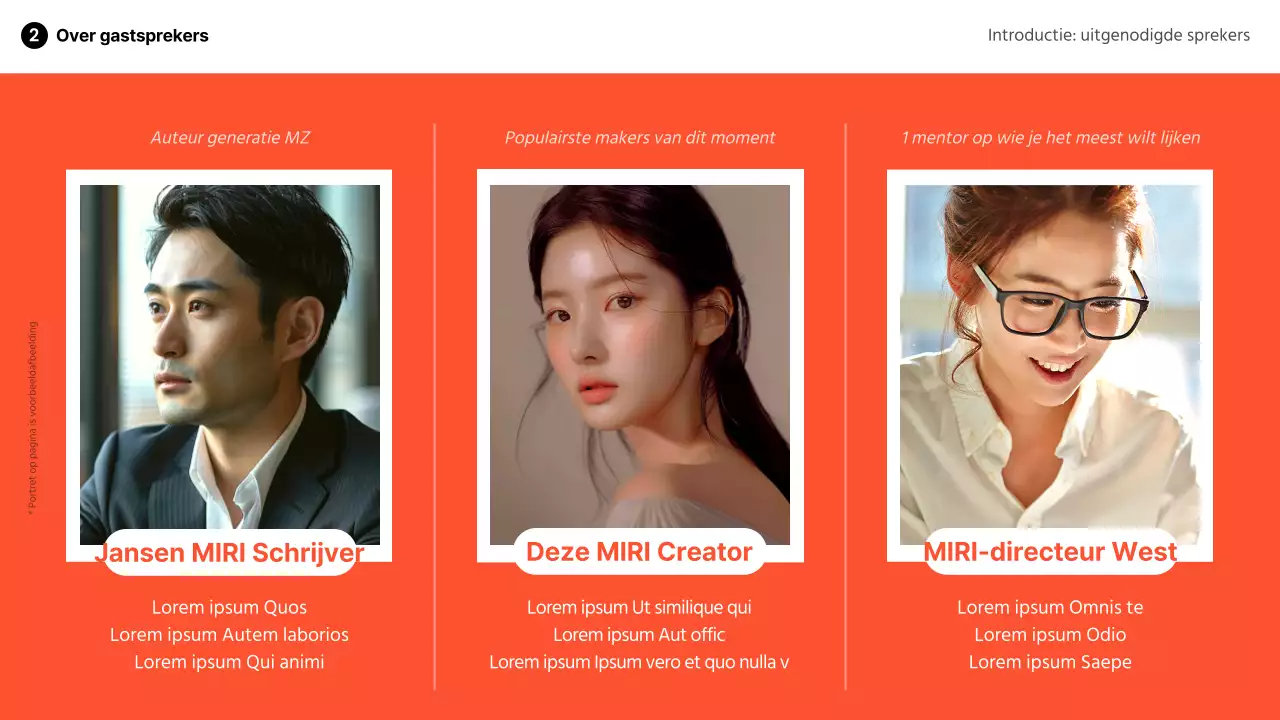The image size is (1280, 720).
Task: Select the dark-haired woman portrait photo
Action: [640, 365]
